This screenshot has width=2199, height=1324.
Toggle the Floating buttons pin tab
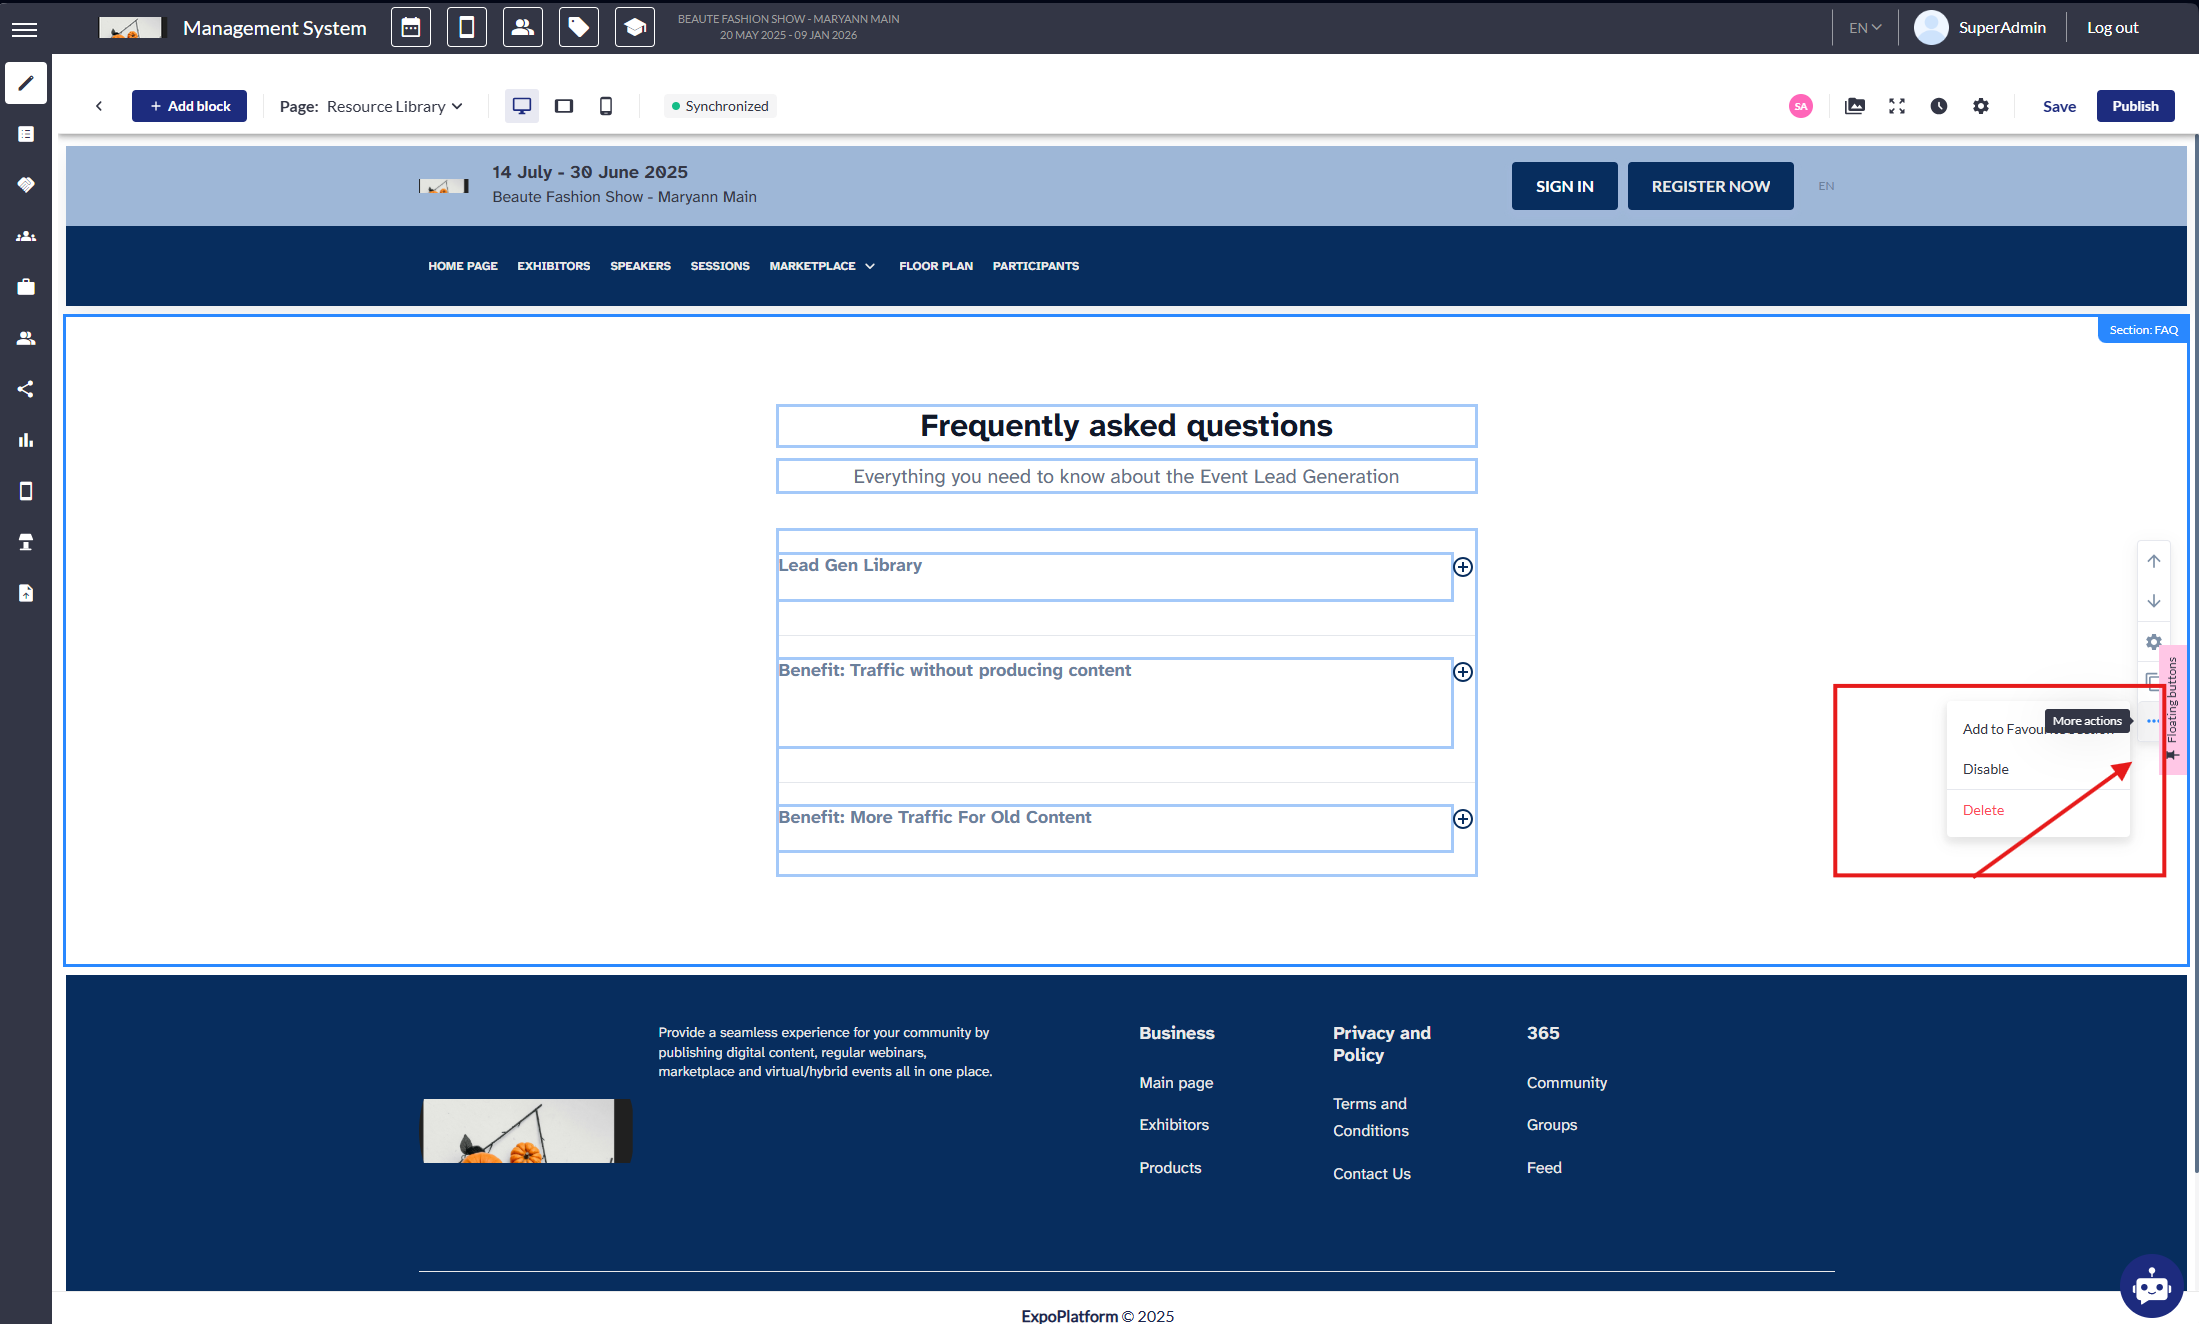tap(2173, 709)
